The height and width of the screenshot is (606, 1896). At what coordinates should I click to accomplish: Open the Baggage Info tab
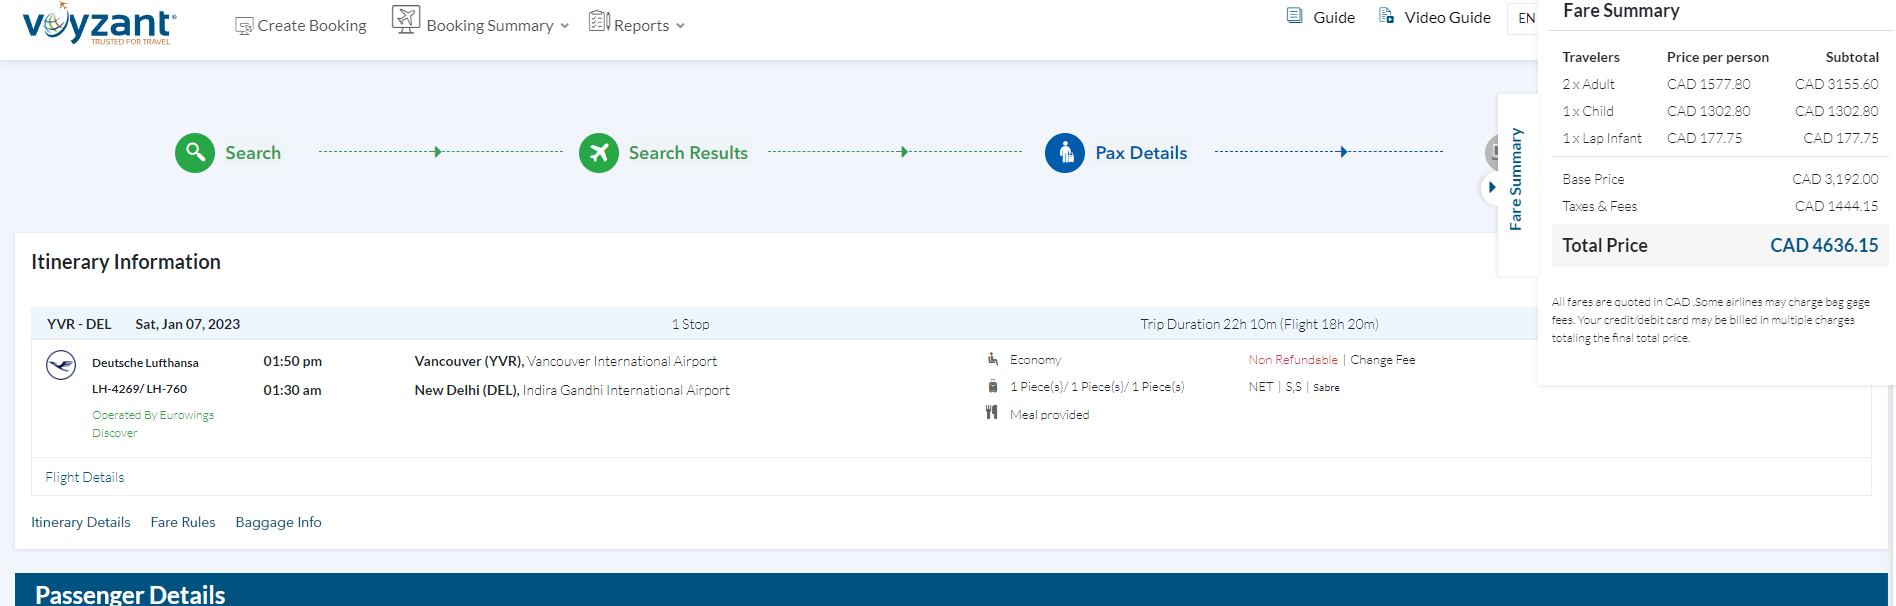click(278, 522)
